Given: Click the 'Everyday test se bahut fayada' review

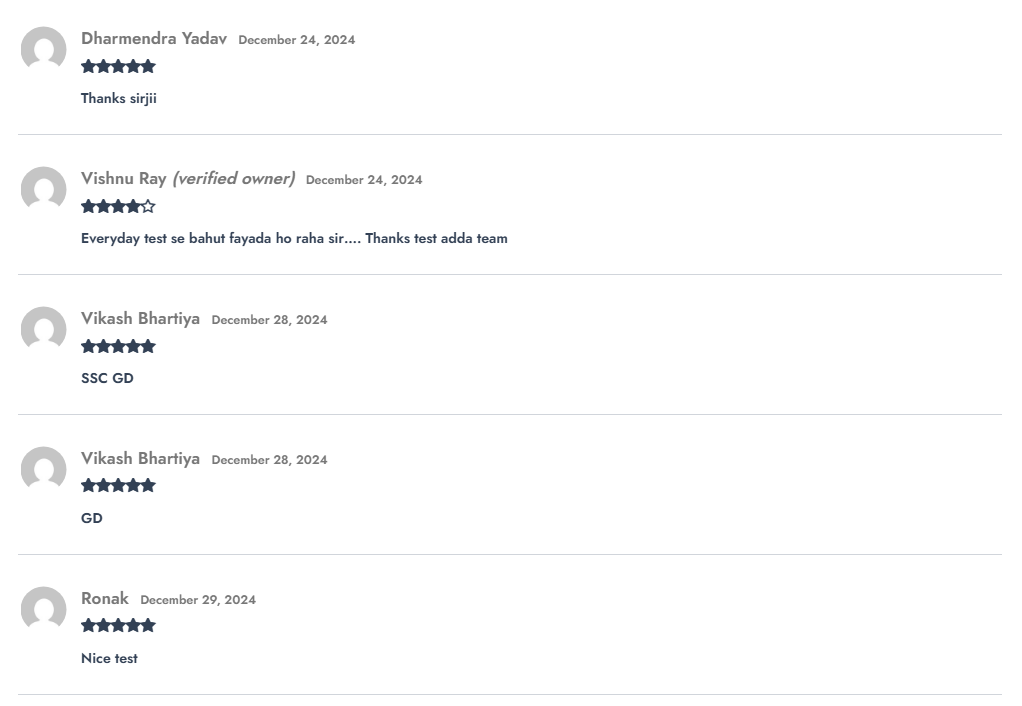Looking at the screenshot, I should 294,238.
